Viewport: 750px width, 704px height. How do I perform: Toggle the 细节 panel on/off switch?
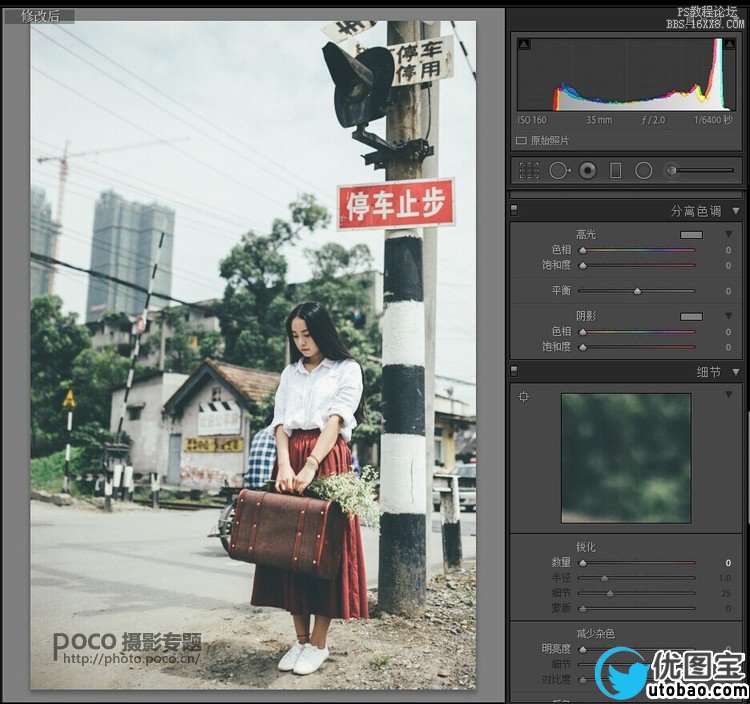pyautogui.click(x=515, y=371)
